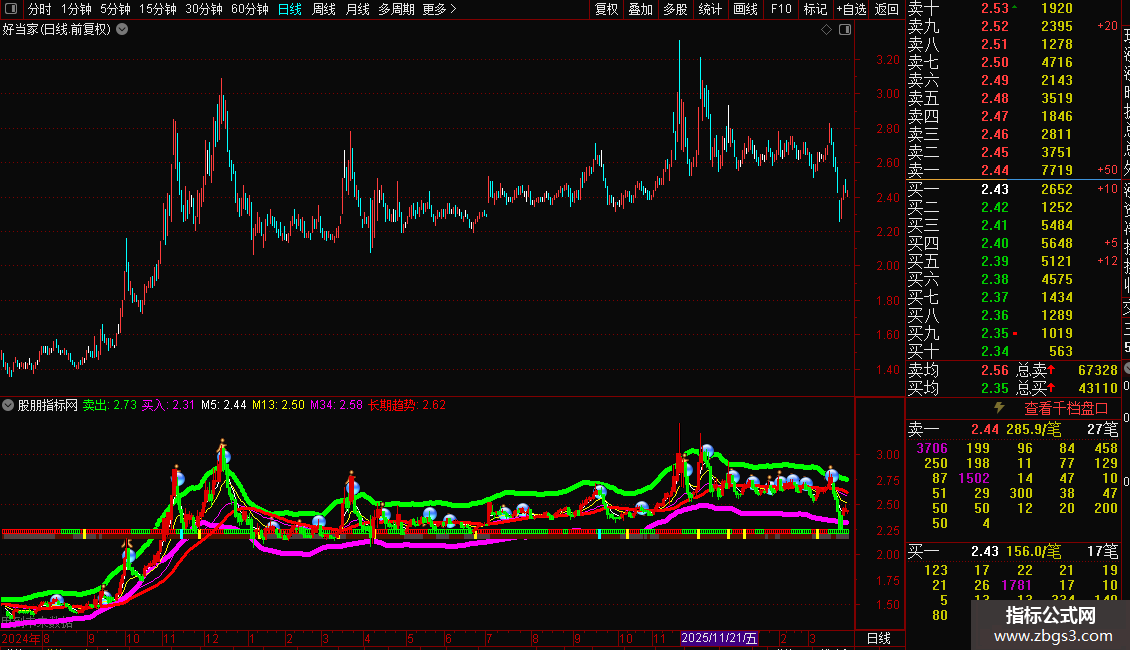1130x650 pixels.
Task: Click the 卖均 2.56 average value
Action: pyautogui.click(x=995, y=370)
